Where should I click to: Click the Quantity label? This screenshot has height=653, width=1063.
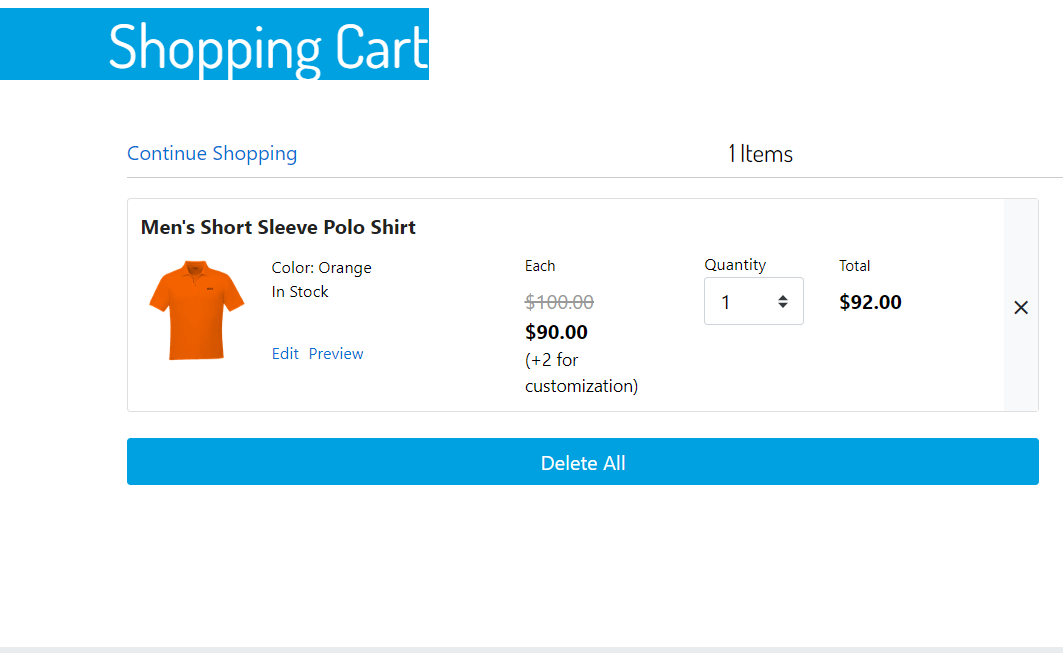coord(735,265)
